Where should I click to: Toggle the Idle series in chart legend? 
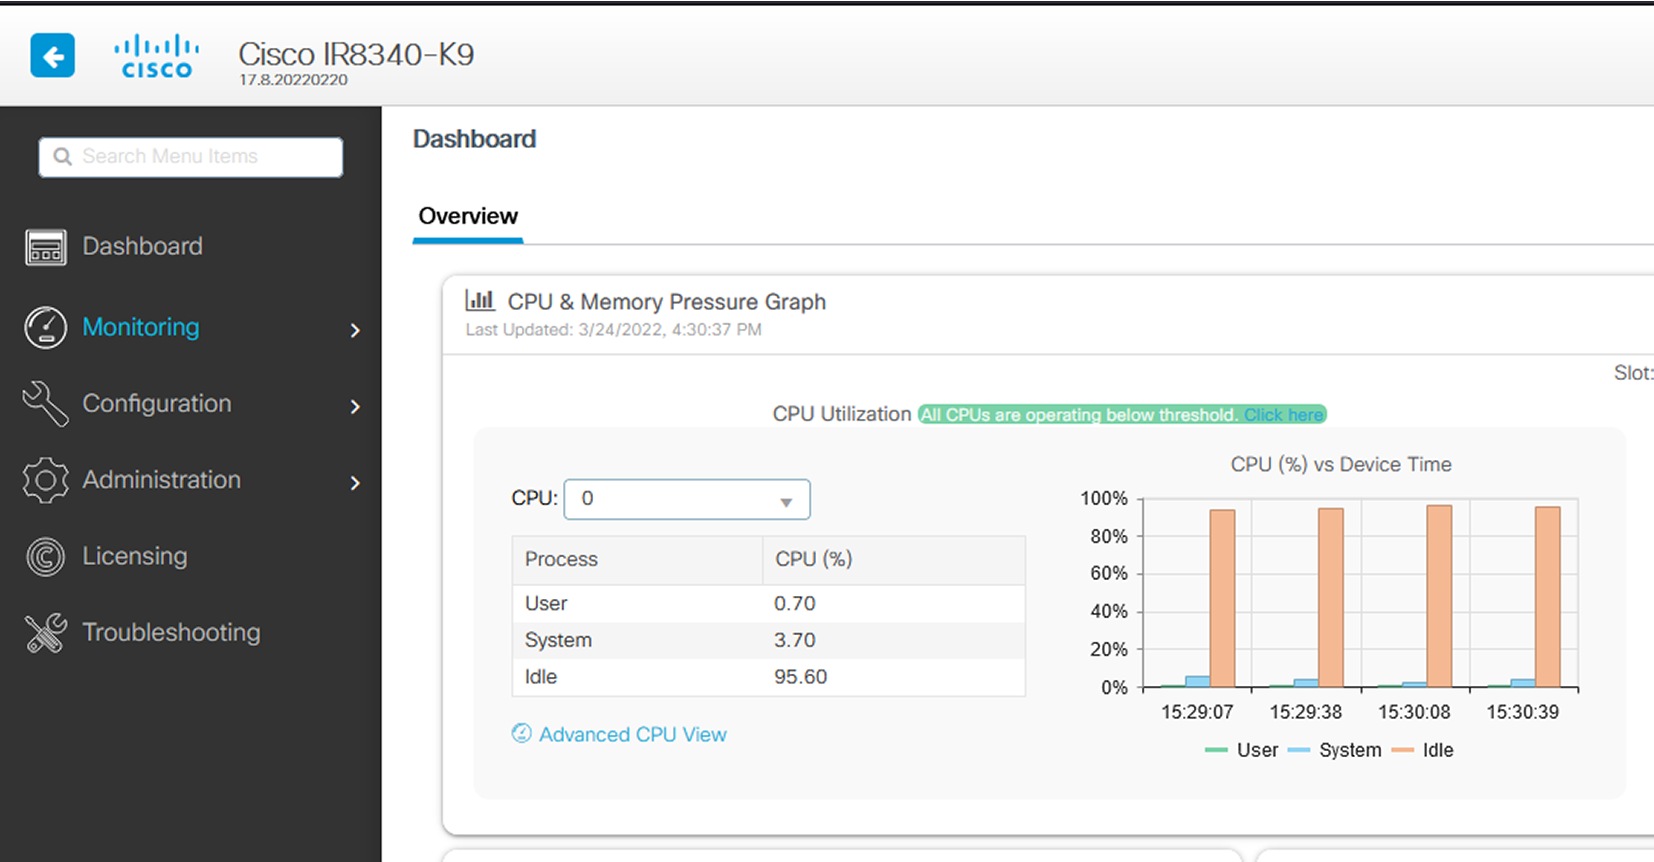(1423, 750)
